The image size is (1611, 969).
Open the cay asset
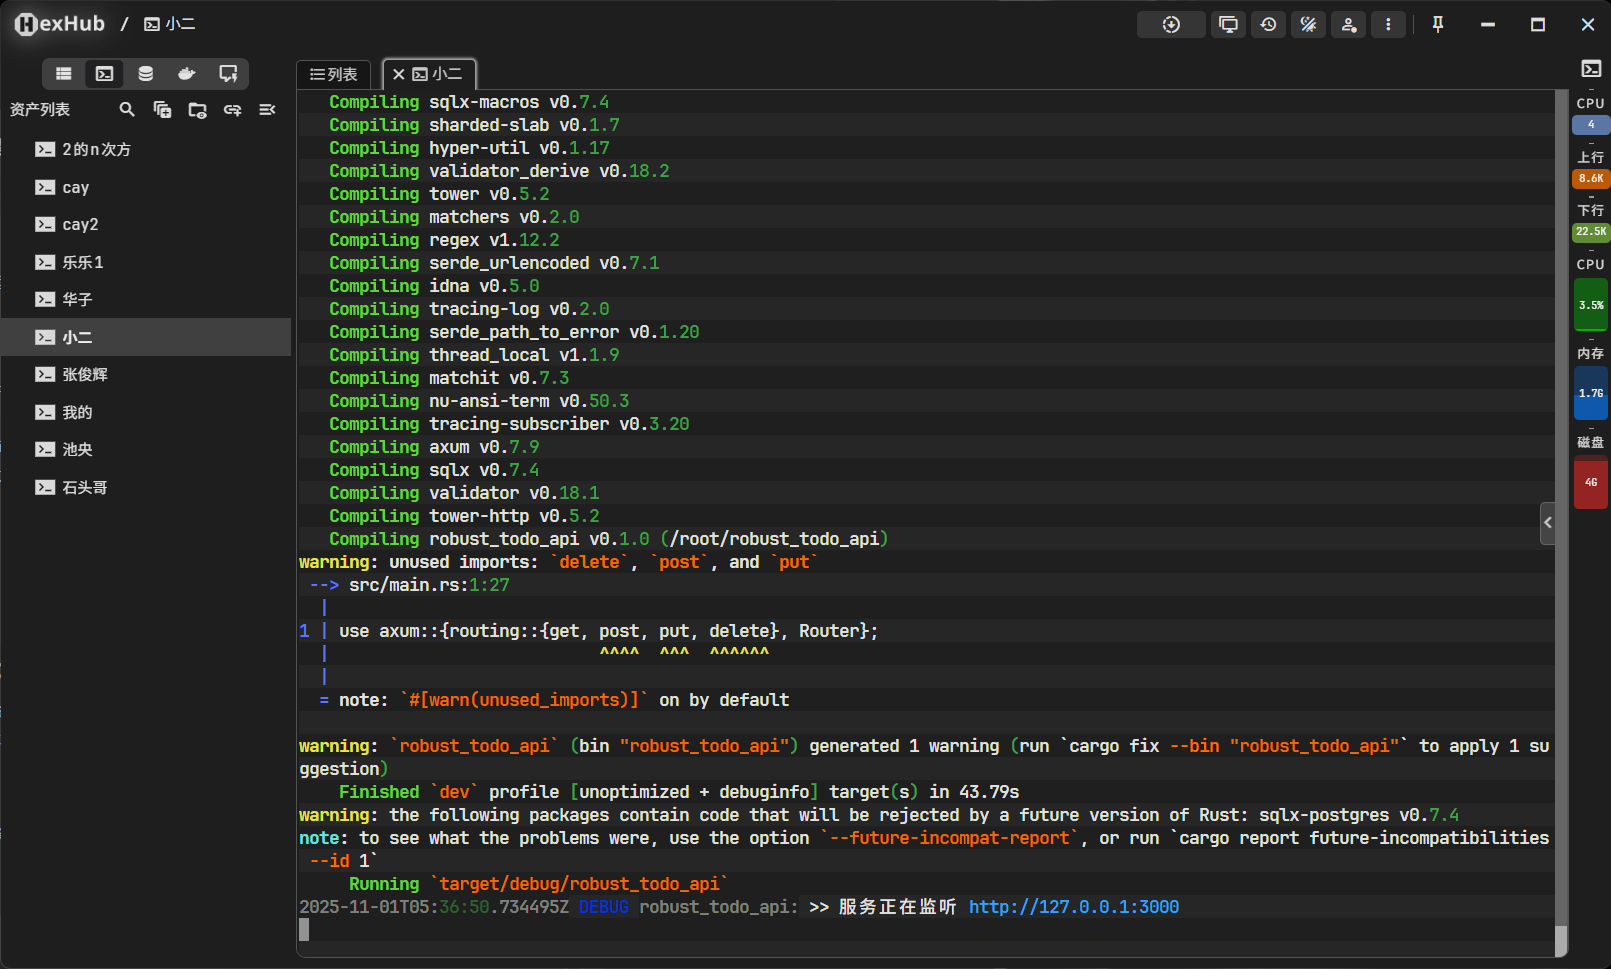(146, 188)
